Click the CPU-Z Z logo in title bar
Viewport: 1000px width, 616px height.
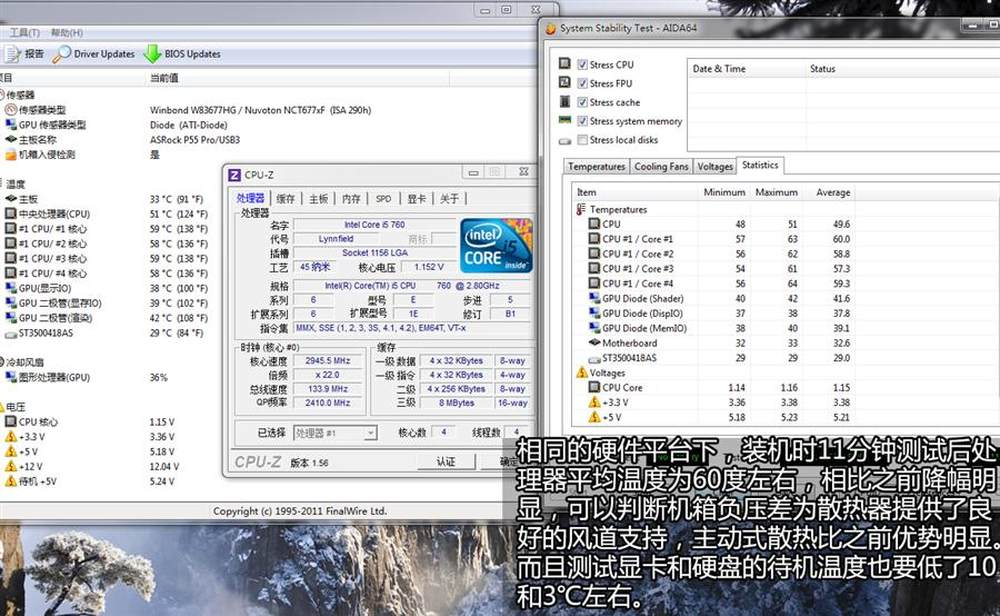(235, 175)
